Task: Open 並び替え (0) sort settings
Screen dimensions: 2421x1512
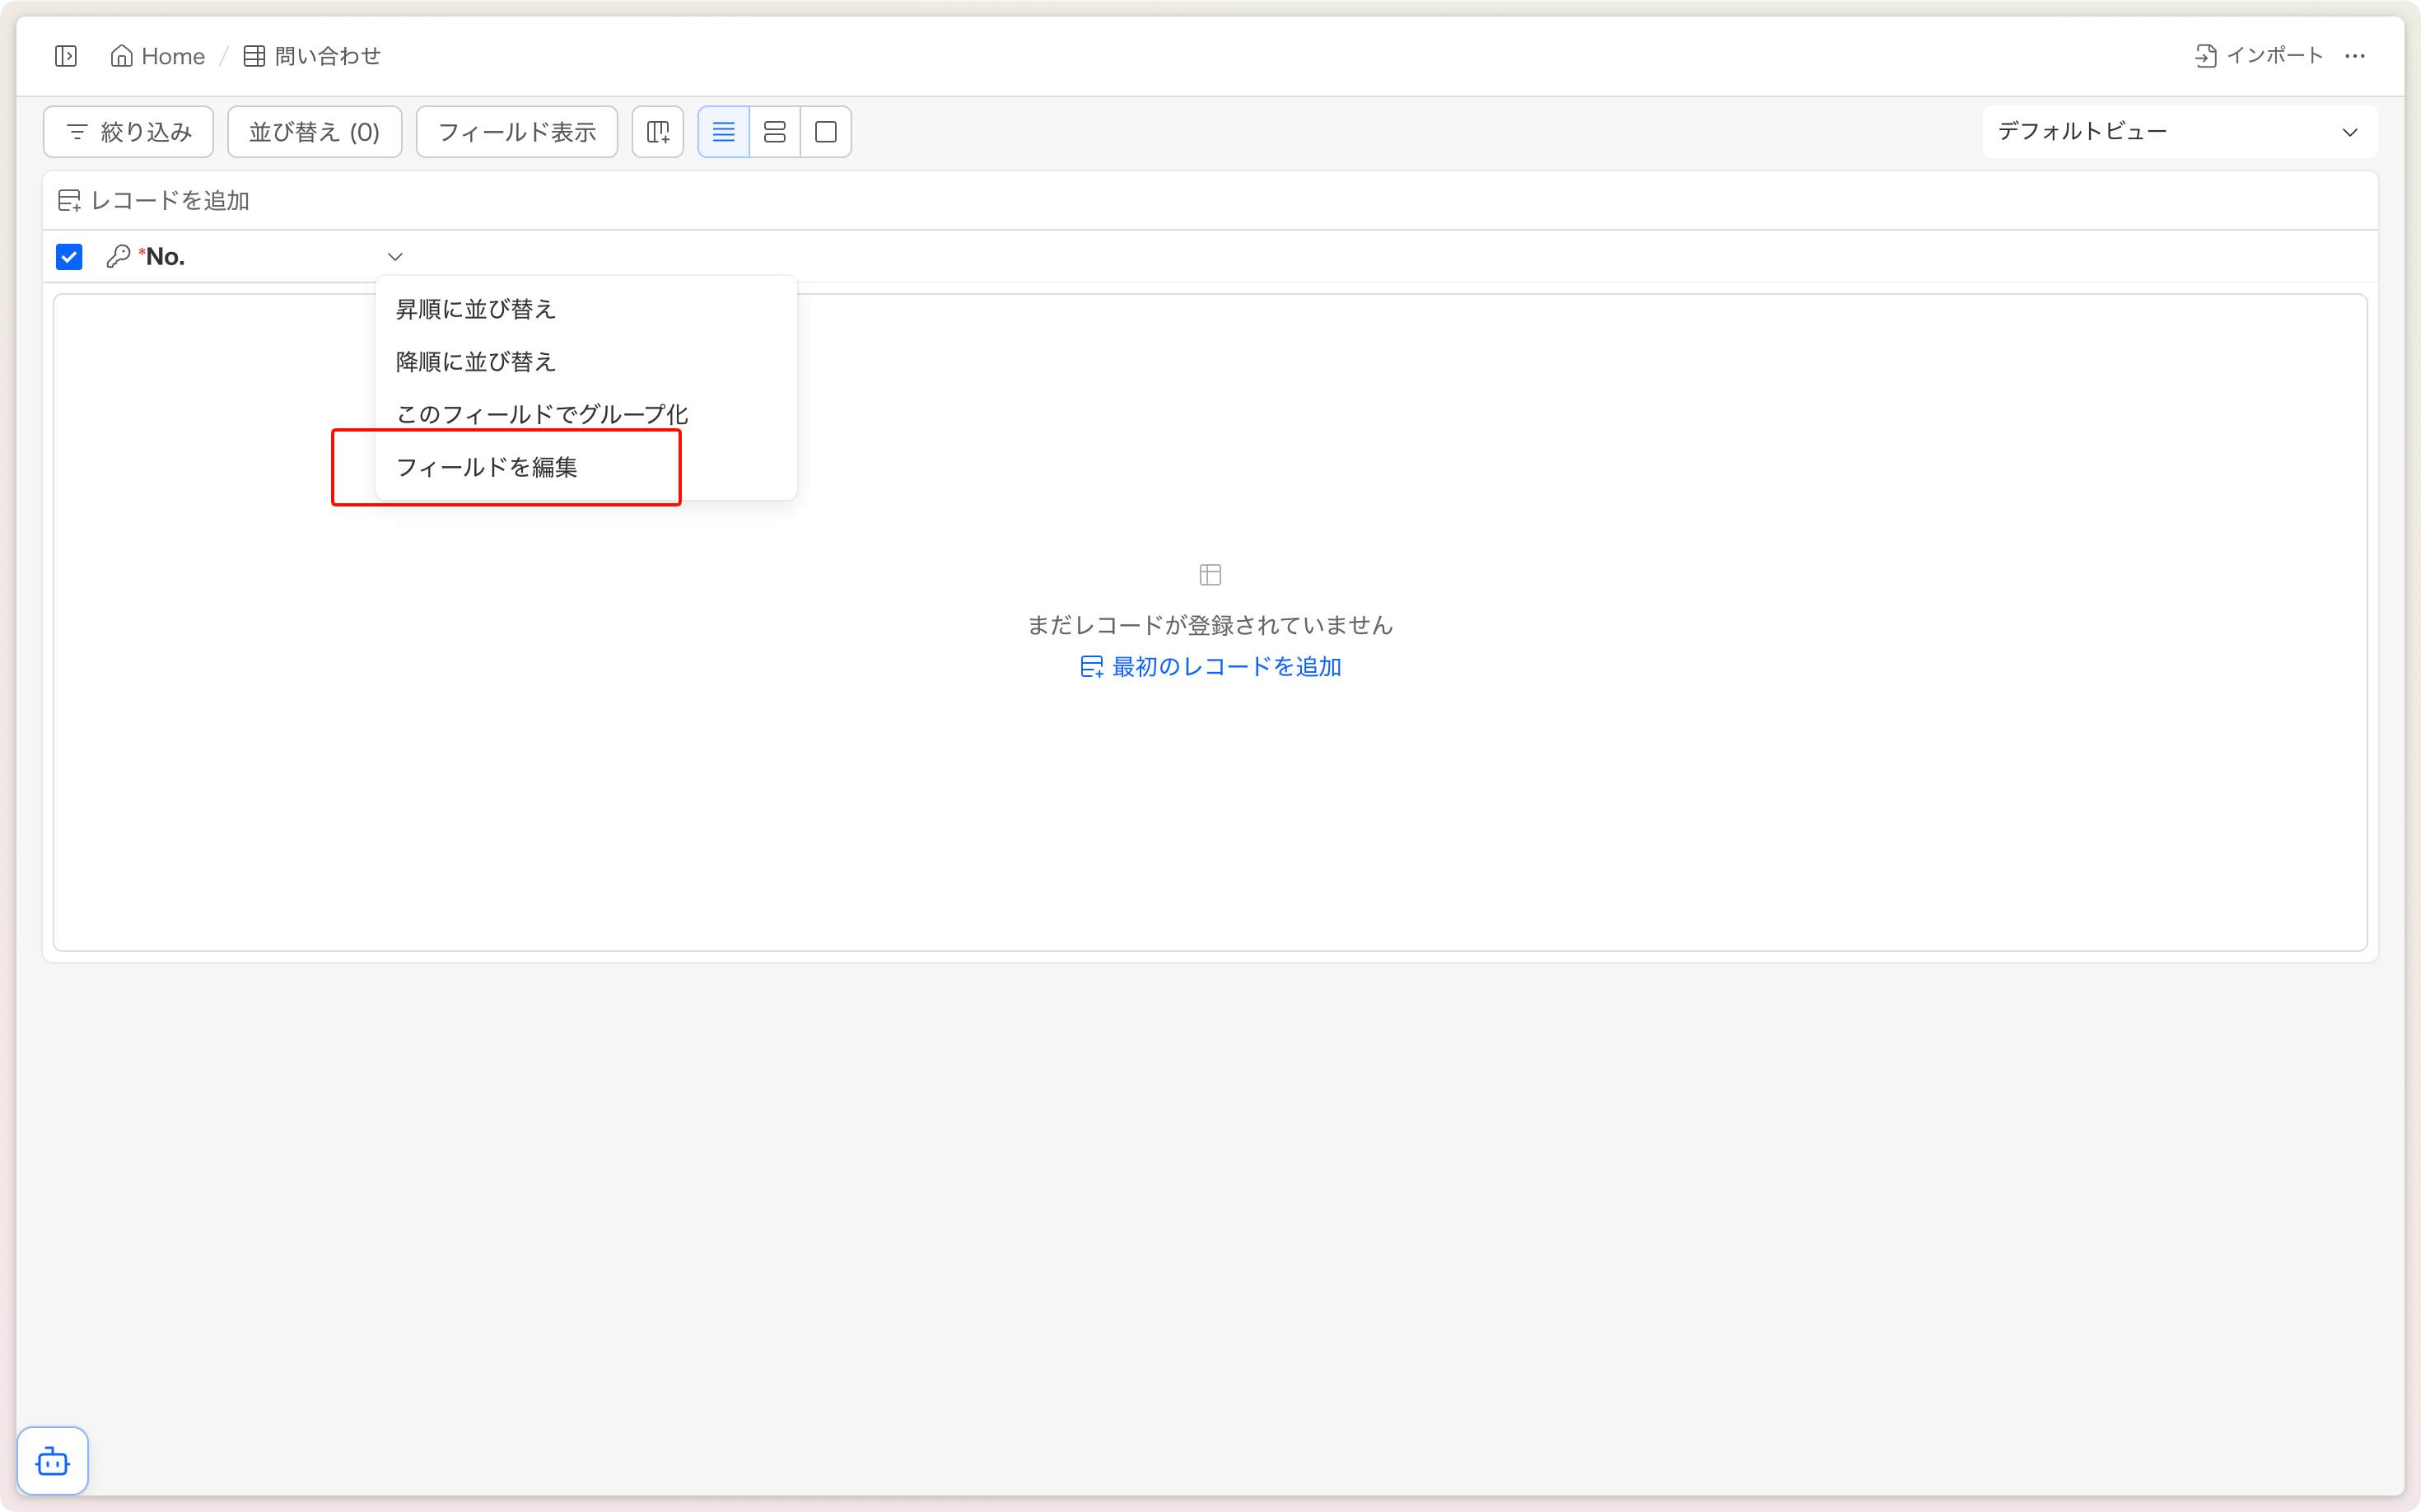Action: pos(314,132)
